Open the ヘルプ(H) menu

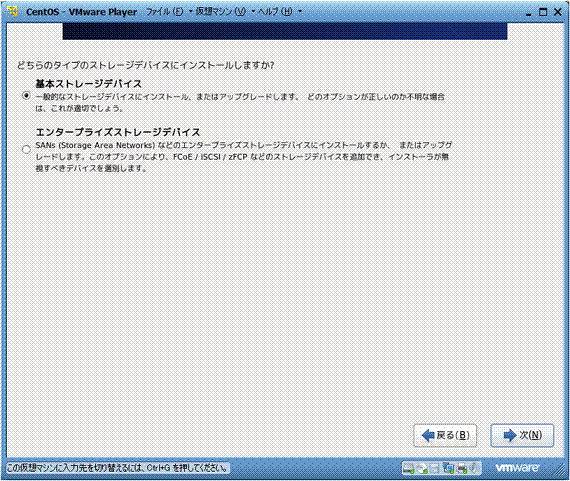pos(275,12)
